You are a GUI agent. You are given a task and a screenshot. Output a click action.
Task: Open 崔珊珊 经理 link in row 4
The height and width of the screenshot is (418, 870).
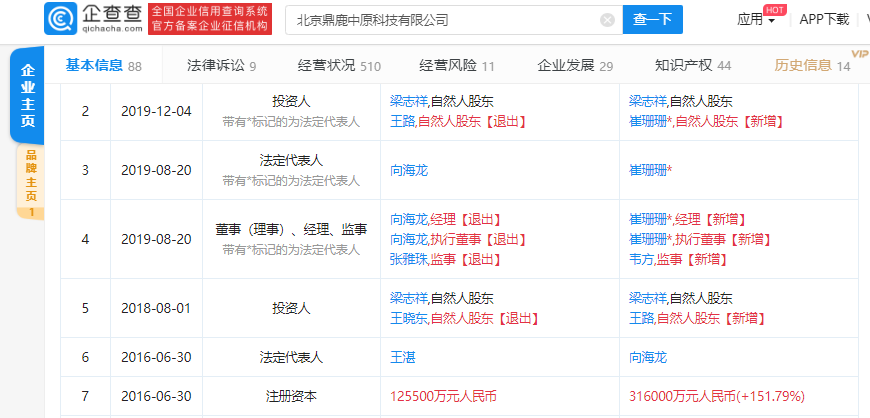click(650, 219)
